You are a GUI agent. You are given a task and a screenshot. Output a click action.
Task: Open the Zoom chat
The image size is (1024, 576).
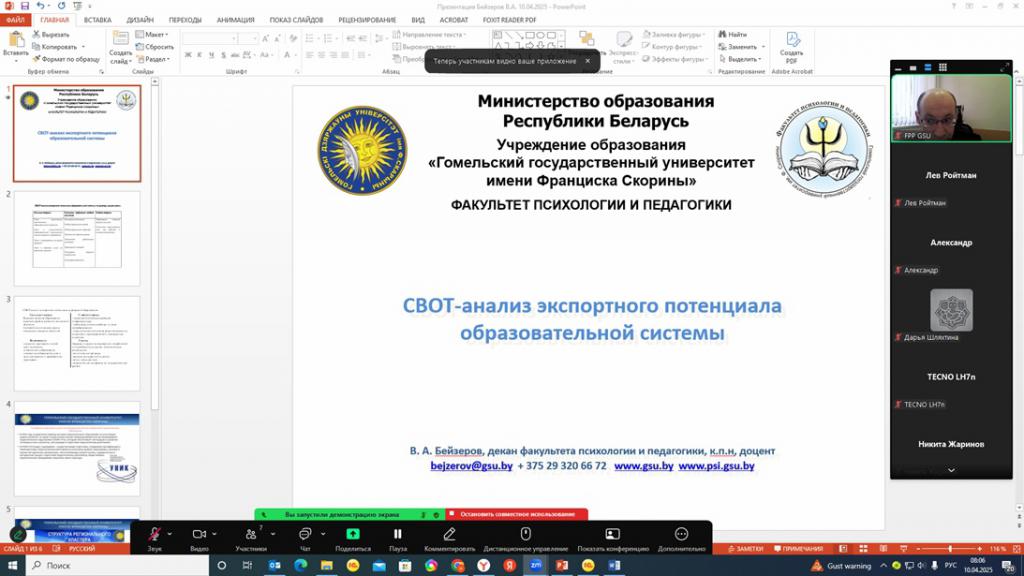point(304,534)
